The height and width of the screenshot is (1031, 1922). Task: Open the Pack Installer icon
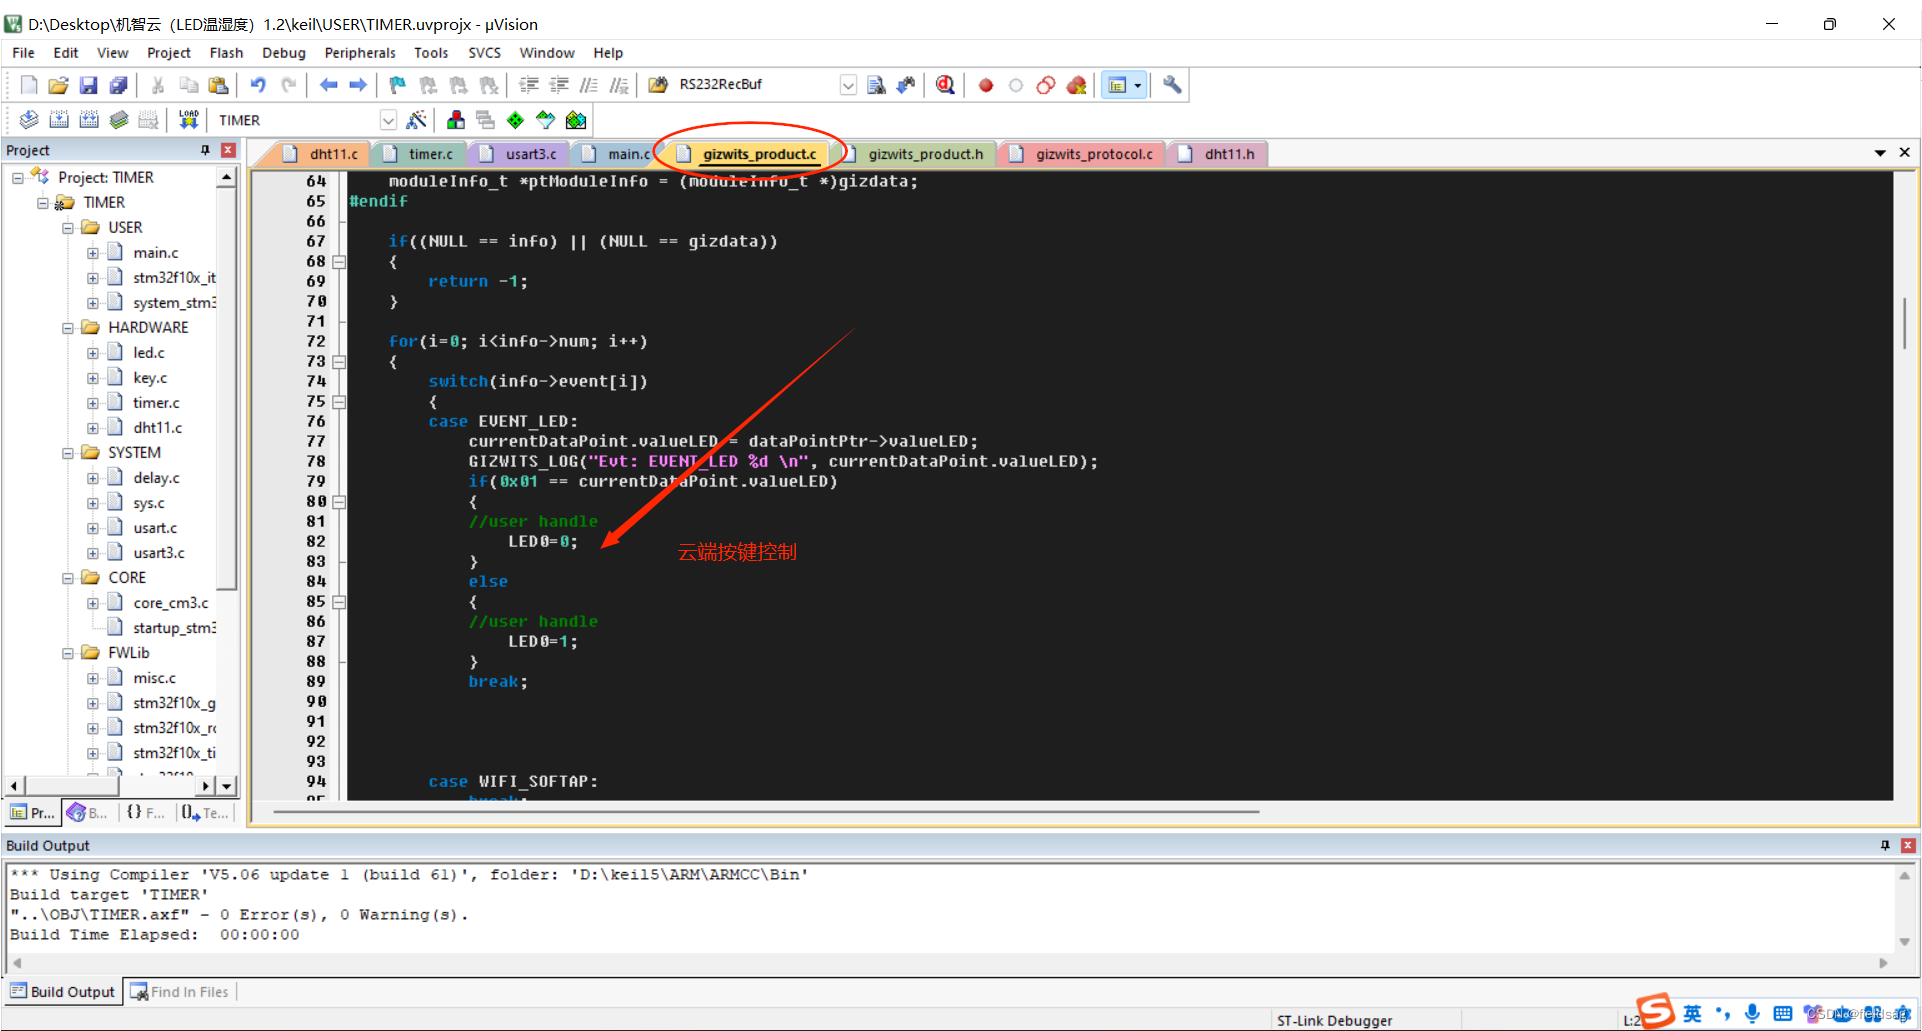(x=576, y=120)
